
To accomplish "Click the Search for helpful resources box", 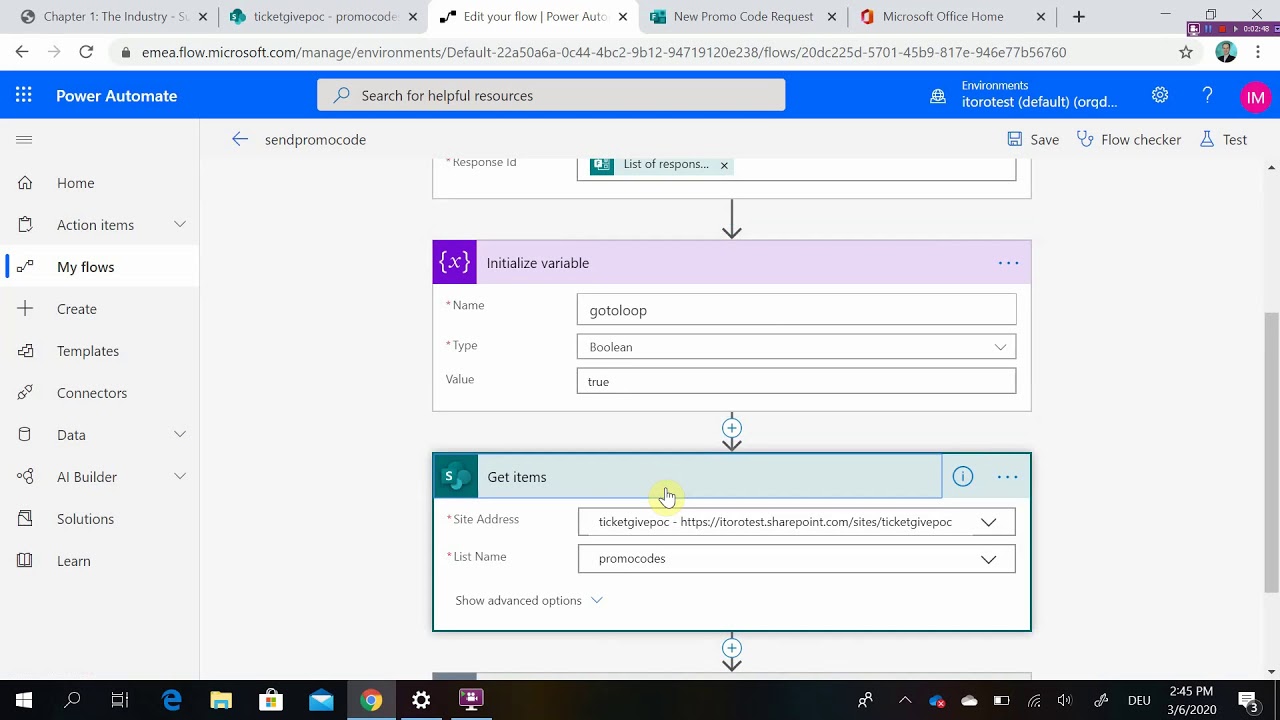I will pos(551,96).
